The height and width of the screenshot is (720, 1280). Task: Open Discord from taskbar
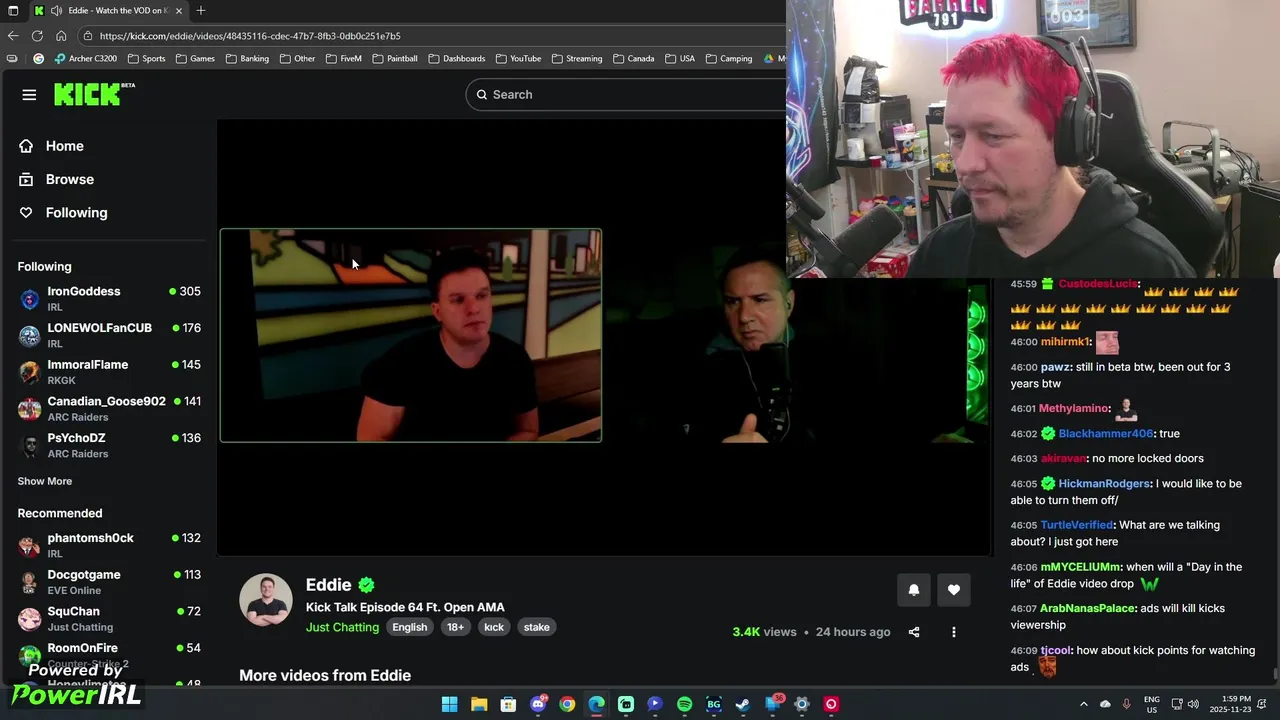coord(538,704)
